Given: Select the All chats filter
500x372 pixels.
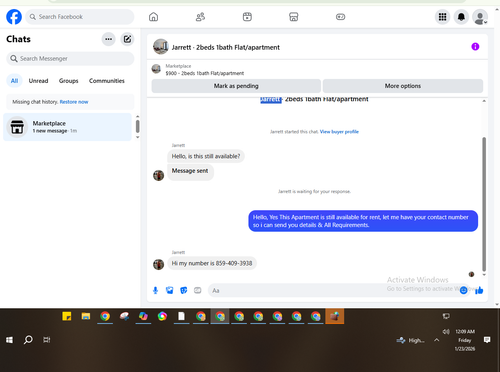Looking at the screenshot, I should coord(14,81).
